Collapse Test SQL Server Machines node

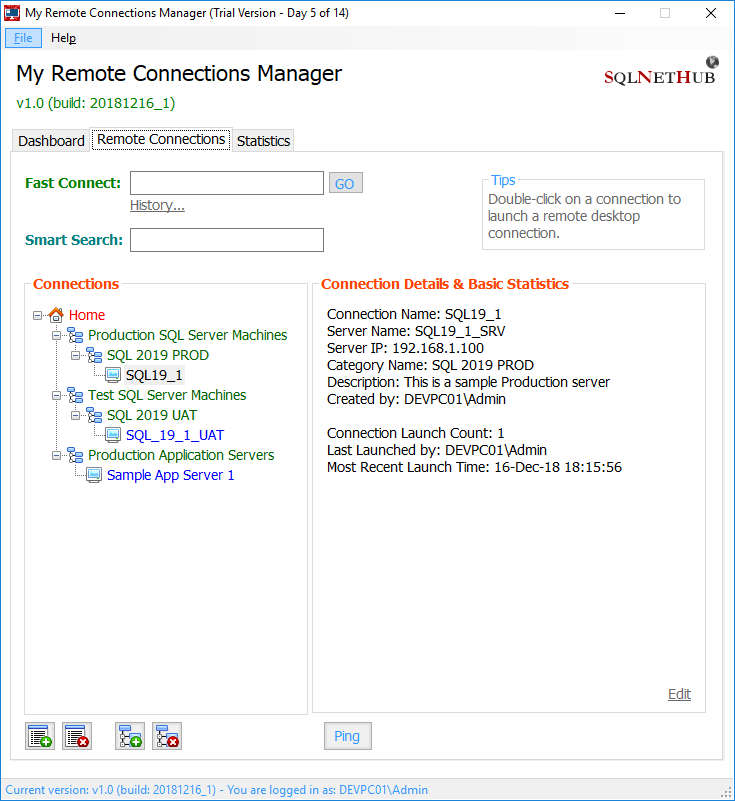56,395
